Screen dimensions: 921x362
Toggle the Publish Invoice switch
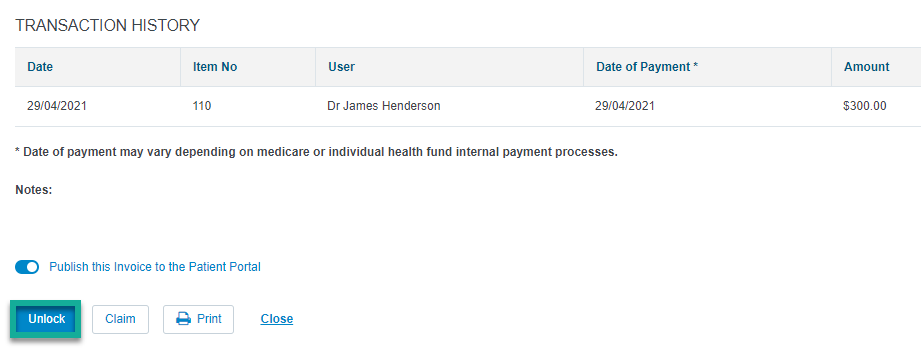(27, 267)
